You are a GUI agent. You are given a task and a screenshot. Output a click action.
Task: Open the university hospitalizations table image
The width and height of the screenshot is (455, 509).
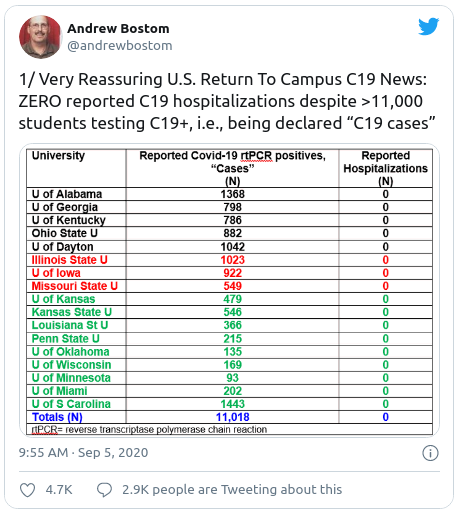tap(229, 290)
